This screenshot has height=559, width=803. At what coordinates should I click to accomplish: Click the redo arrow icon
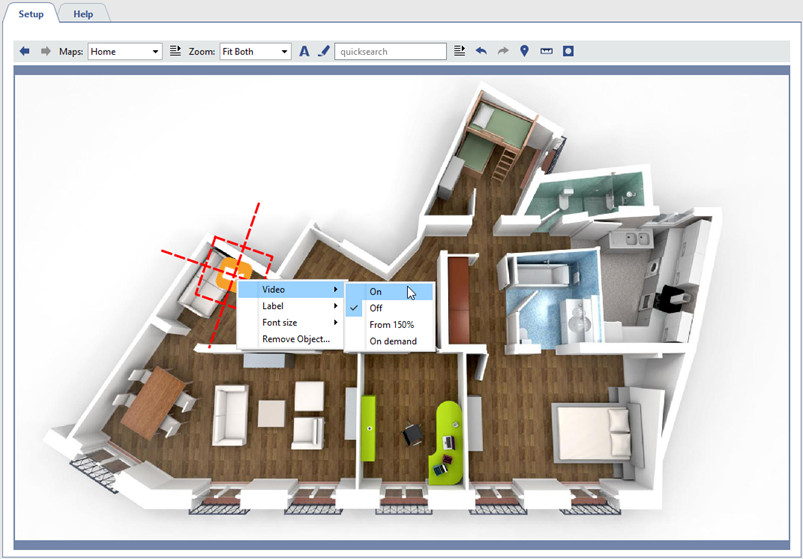(x=503, y=51)
